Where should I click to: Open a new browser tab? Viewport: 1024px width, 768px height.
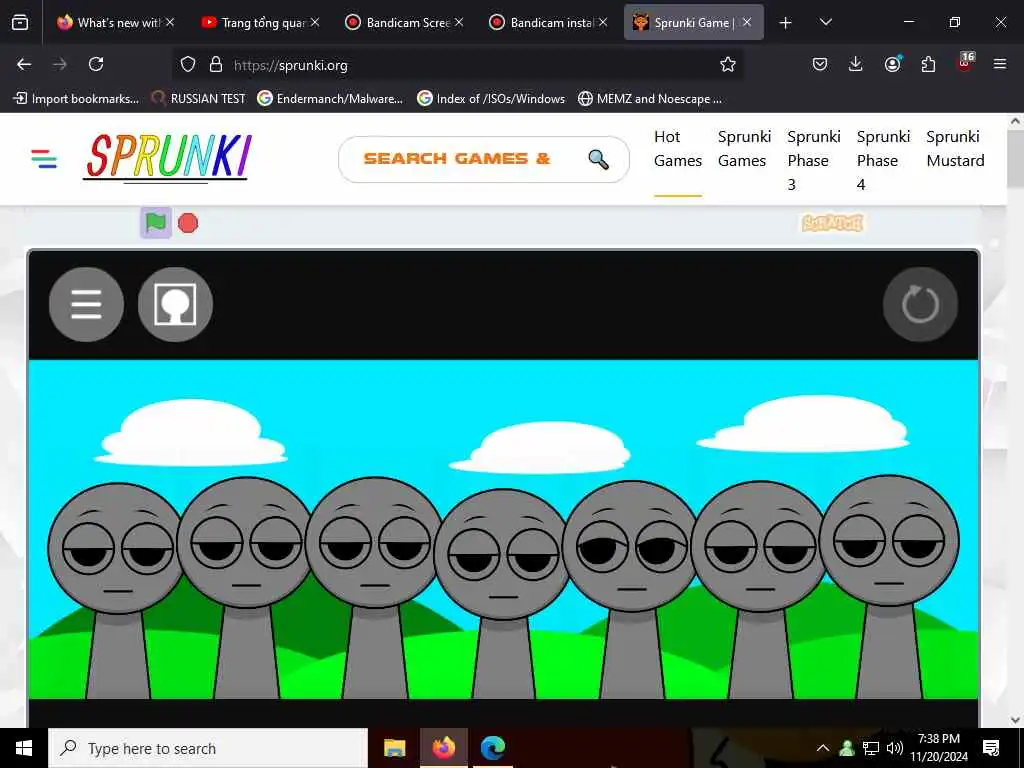[x=786, y=23]
